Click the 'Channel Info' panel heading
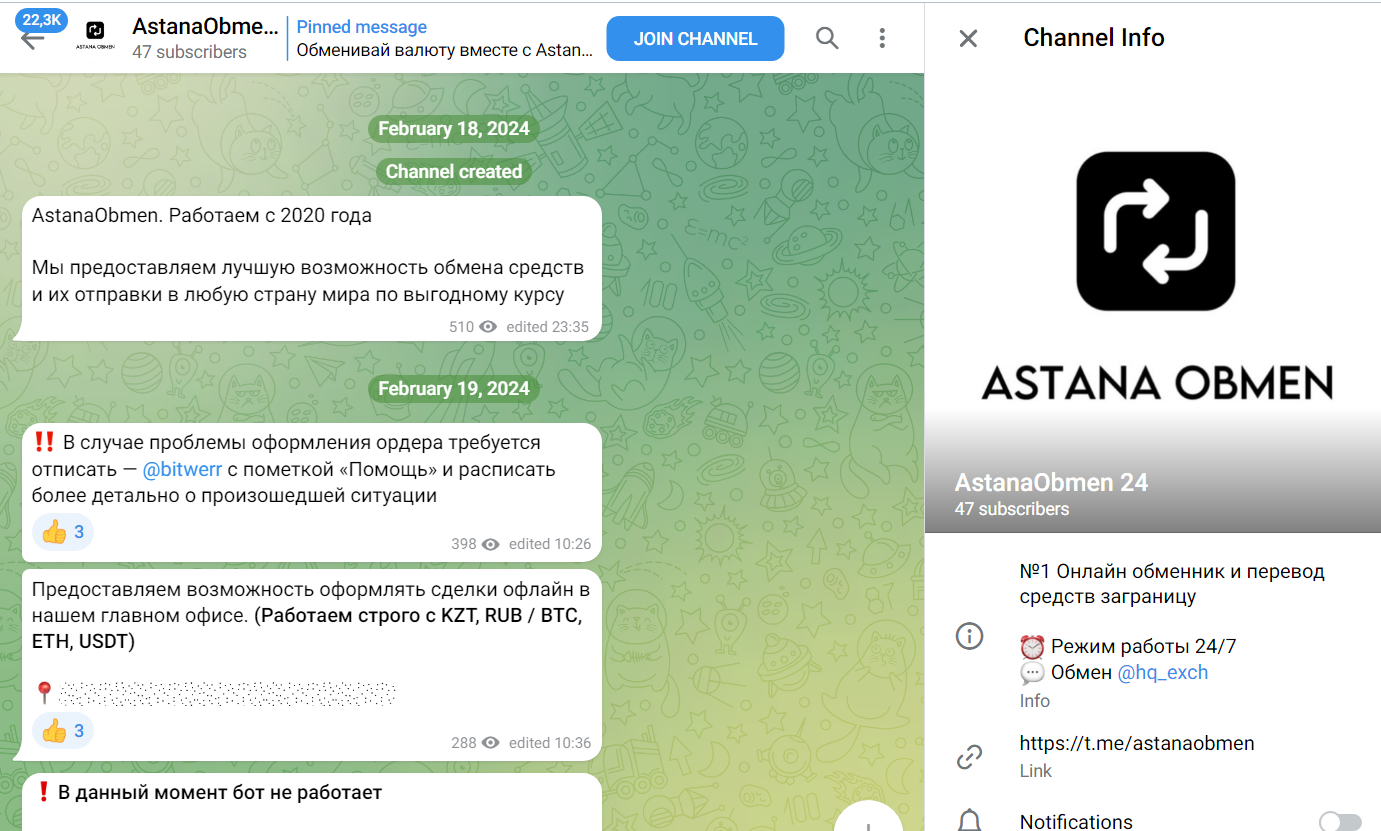The width and height of the screenshot is (1381, 831). 1094,38
